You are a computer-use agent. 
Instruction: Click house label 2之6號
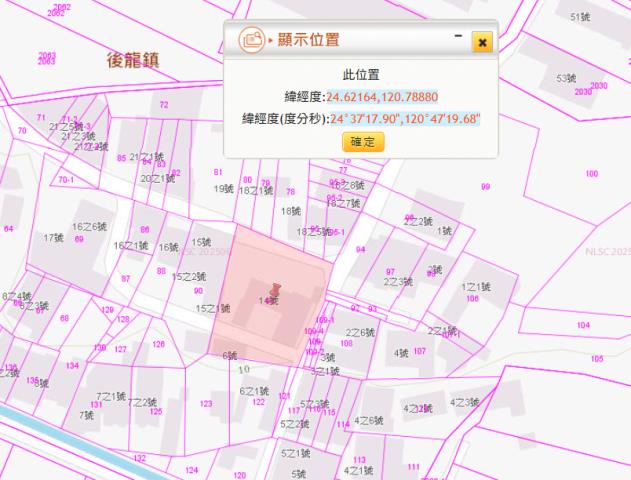coord(360,332)
